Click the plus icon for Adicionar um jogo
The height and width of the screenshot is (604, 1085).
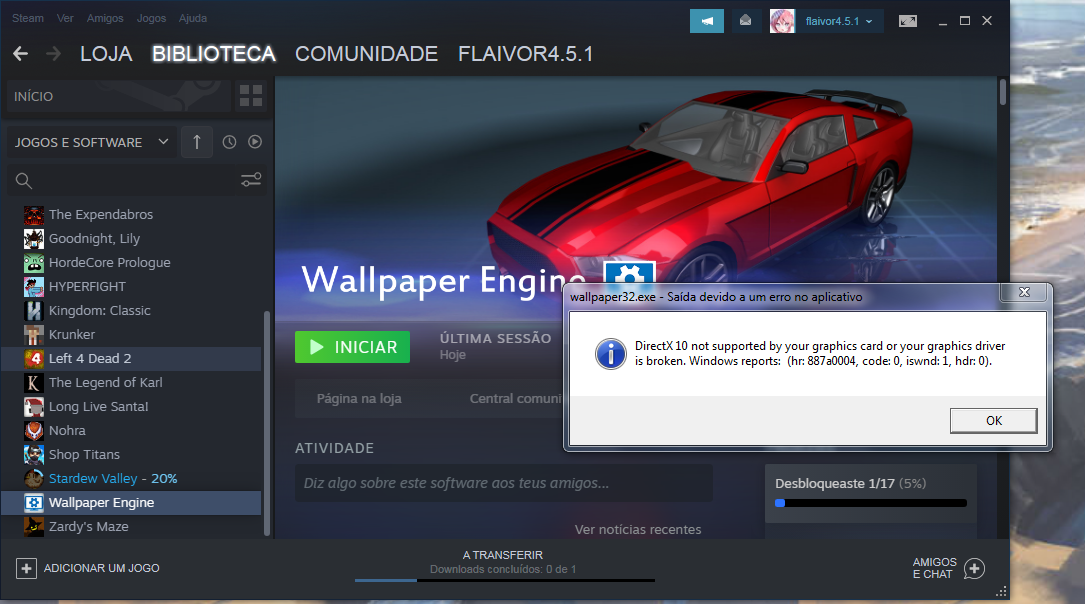pos(26,568)
